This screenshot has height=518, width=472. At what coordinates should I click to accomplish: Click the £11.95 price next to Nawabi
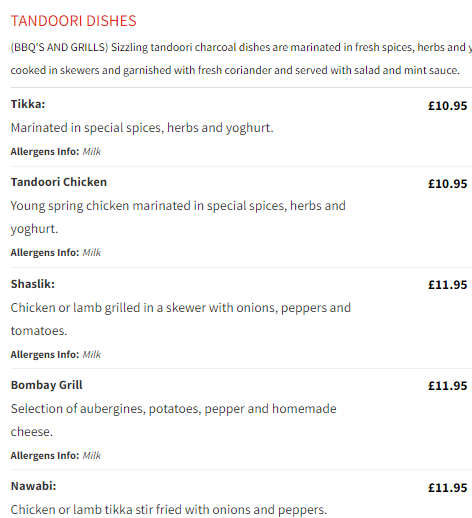point(448,488)
